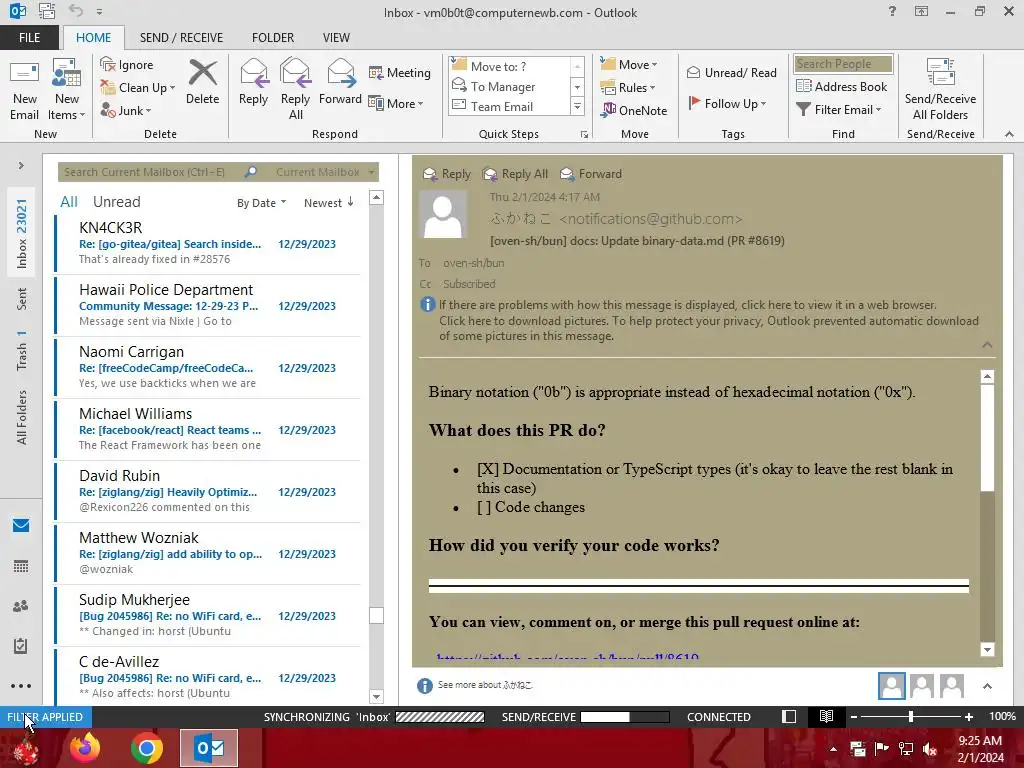1024x768 pixels.
Task: Open Chrome from the taskbar
Action: (x=146, y=748)
